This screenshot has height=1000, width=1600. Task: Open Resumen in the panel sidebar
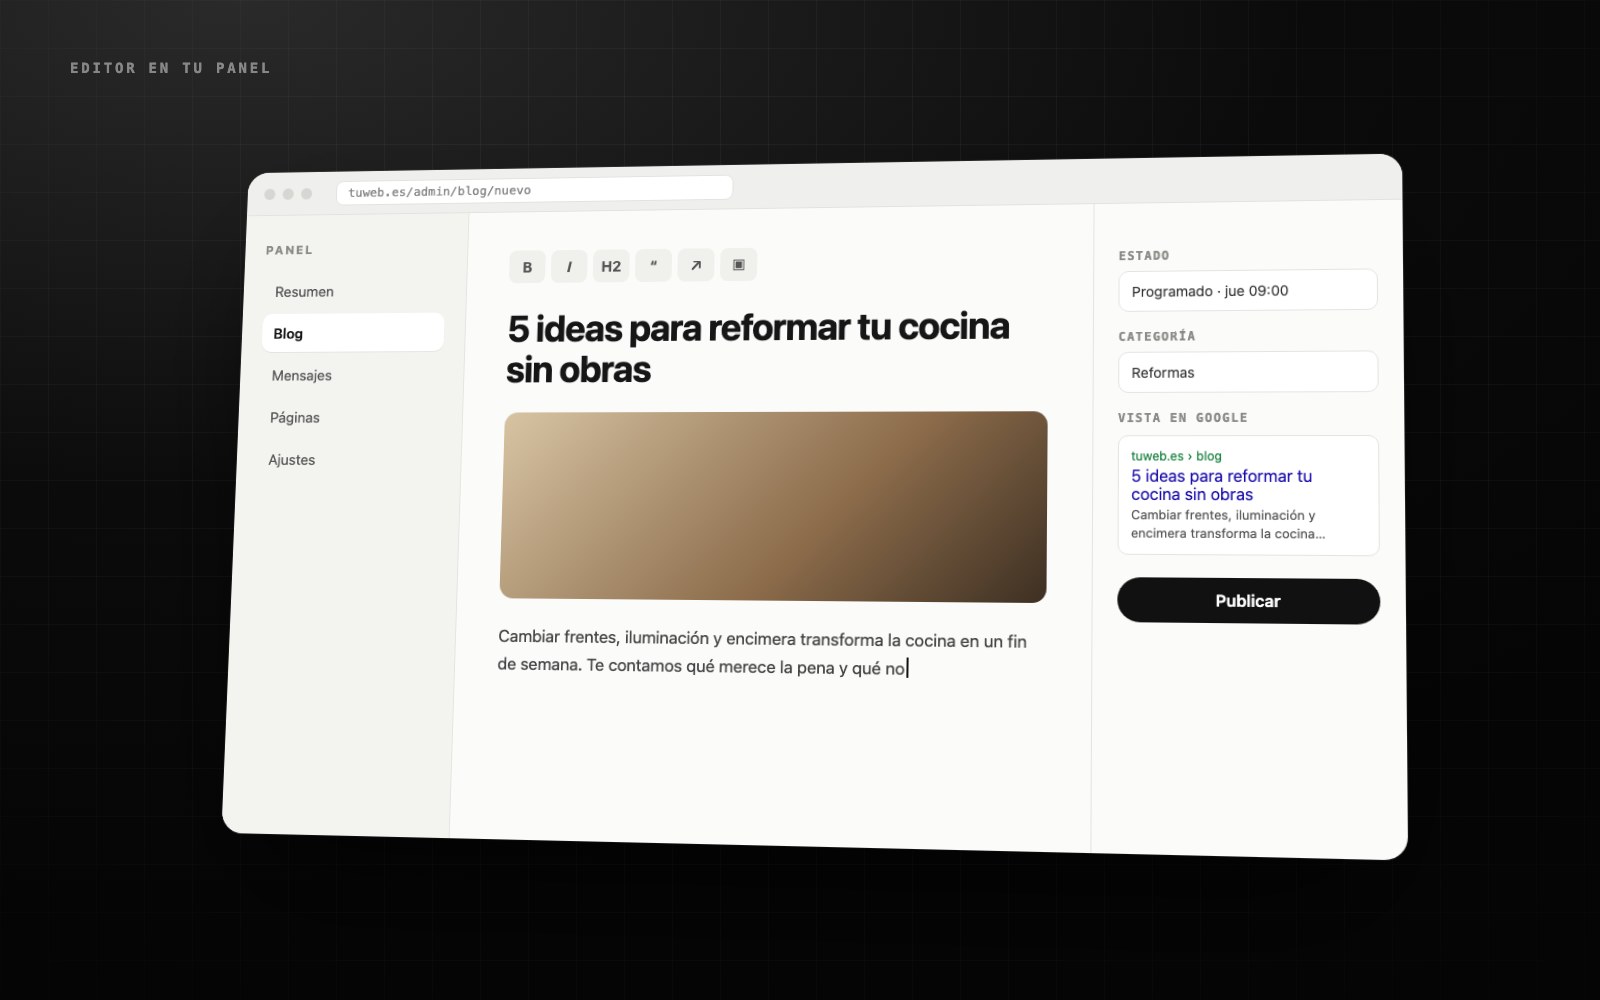(304, 292)
